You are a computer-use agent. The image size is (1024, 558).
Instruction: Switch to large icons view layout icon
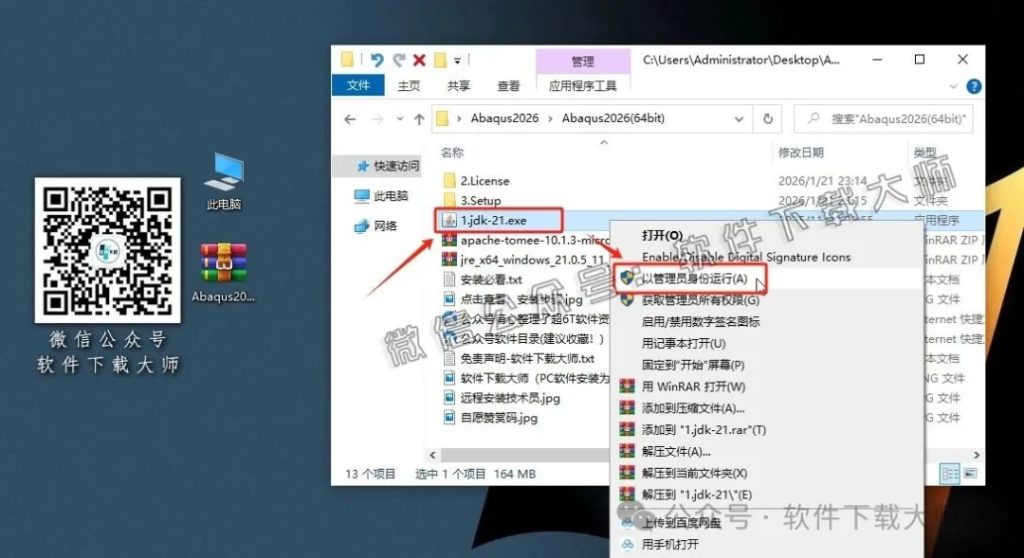(970, 474)
